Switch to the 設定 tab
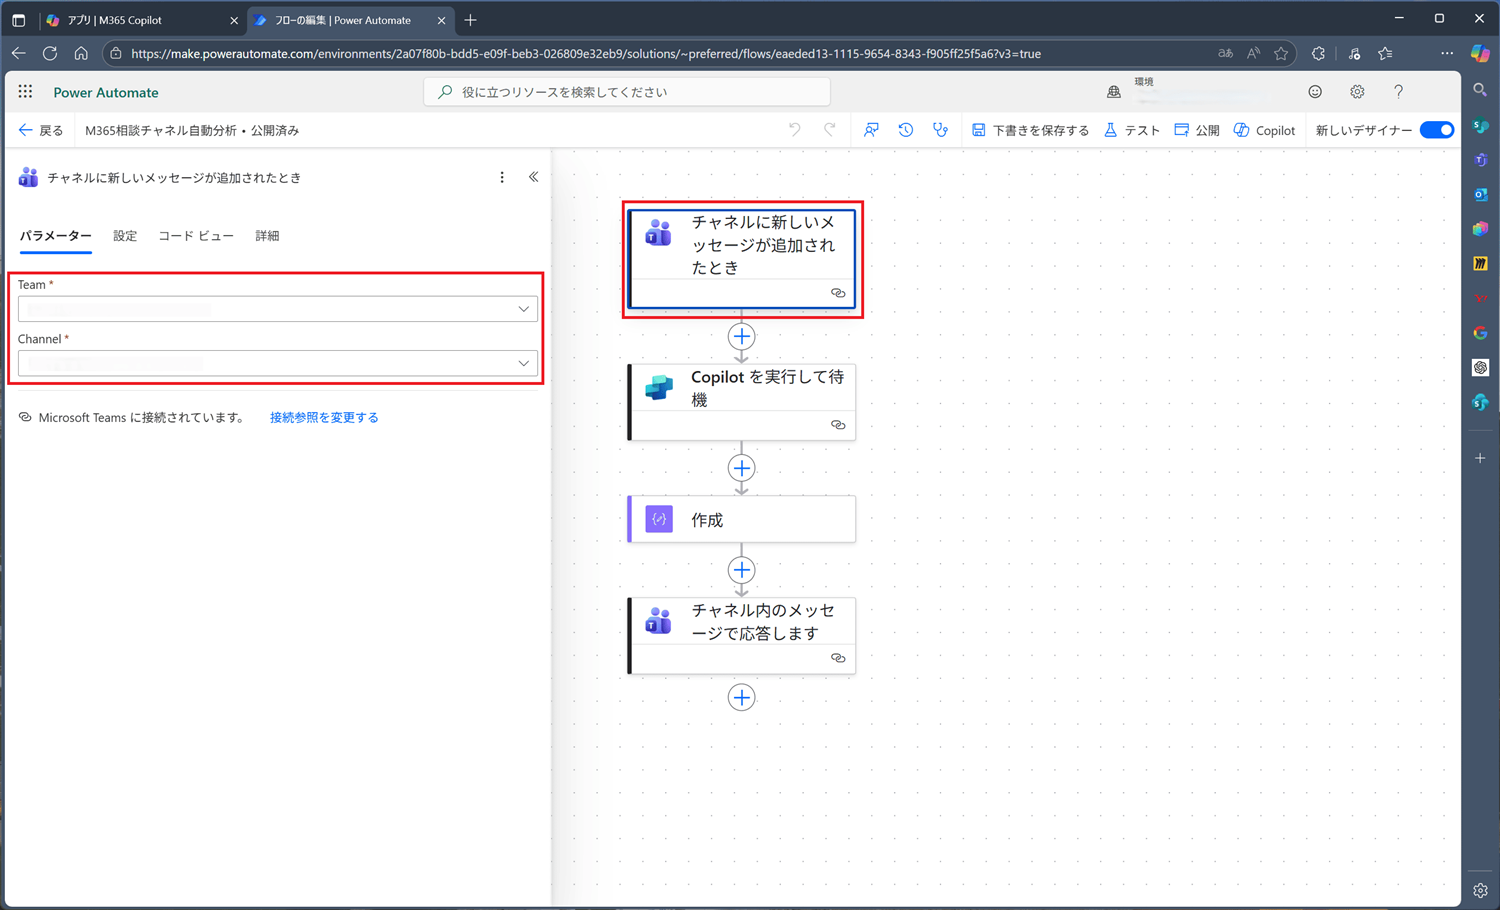This screenshot has height=910, width=1500. coord(125,236)
